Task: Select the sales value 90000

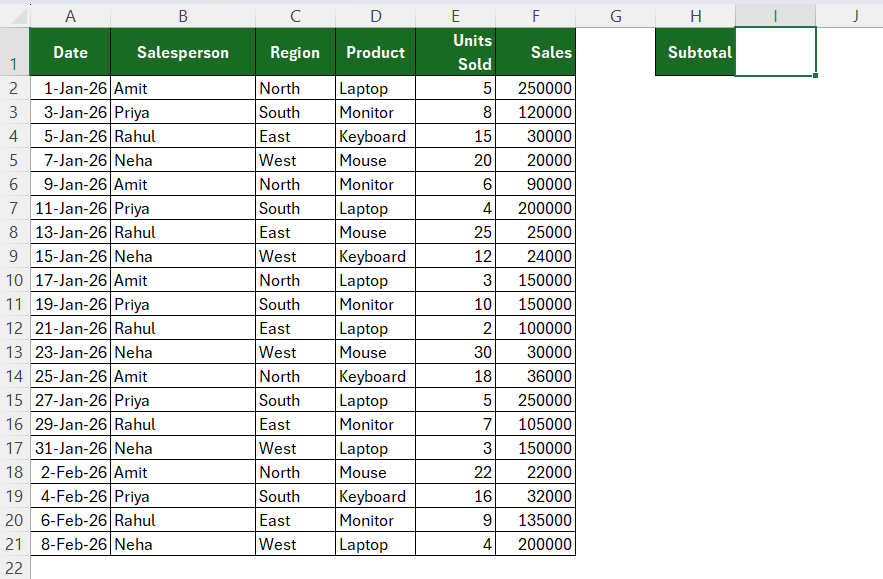Action: (536, 184)
